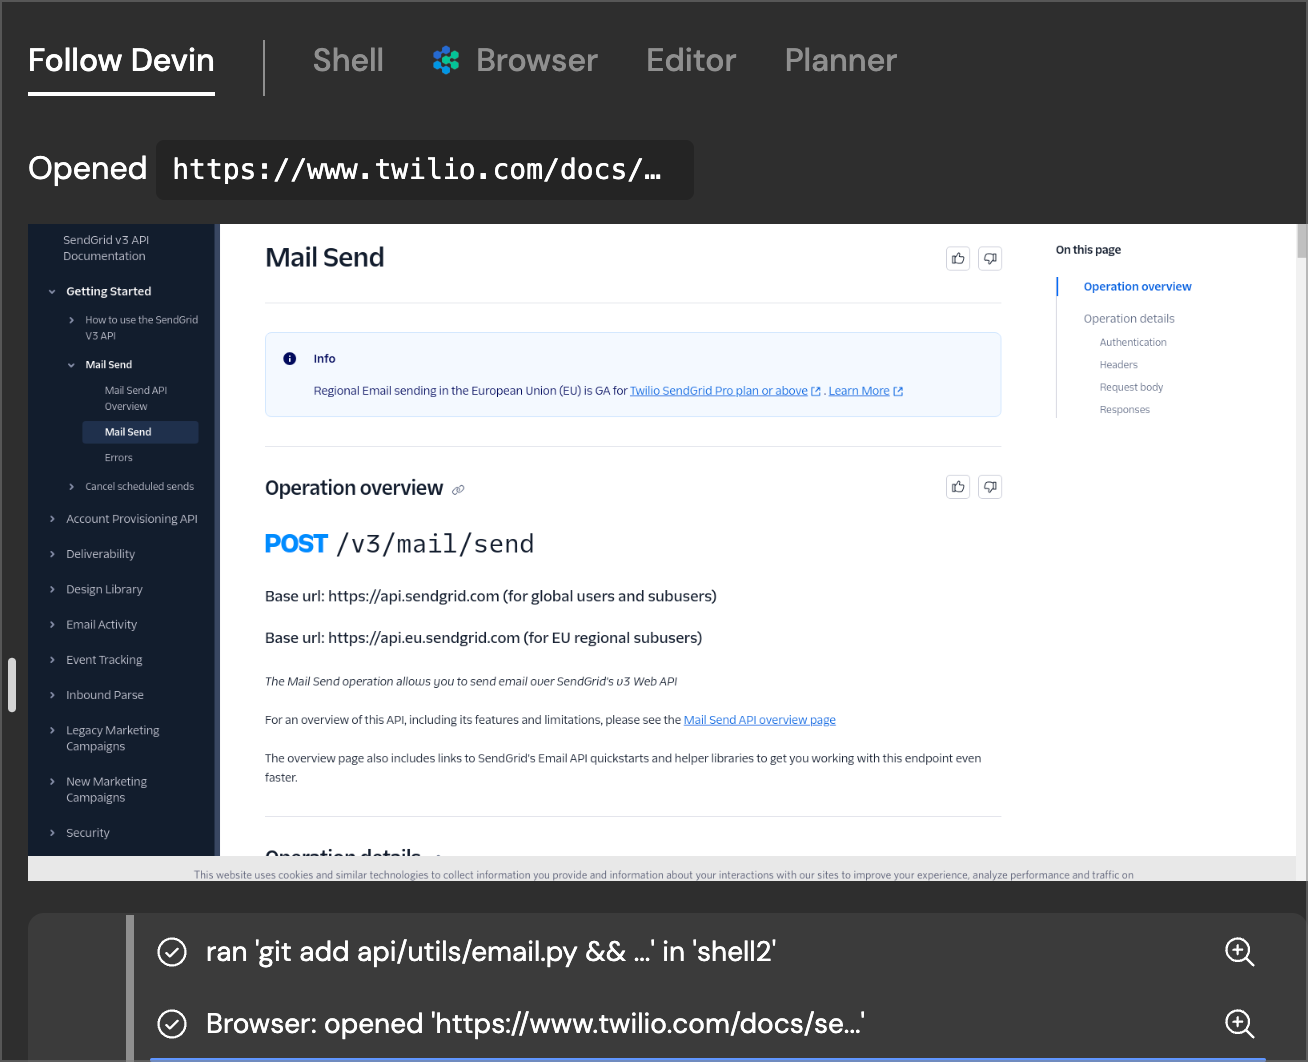Jump to Authentication in On this page

tap(1133, 343)
